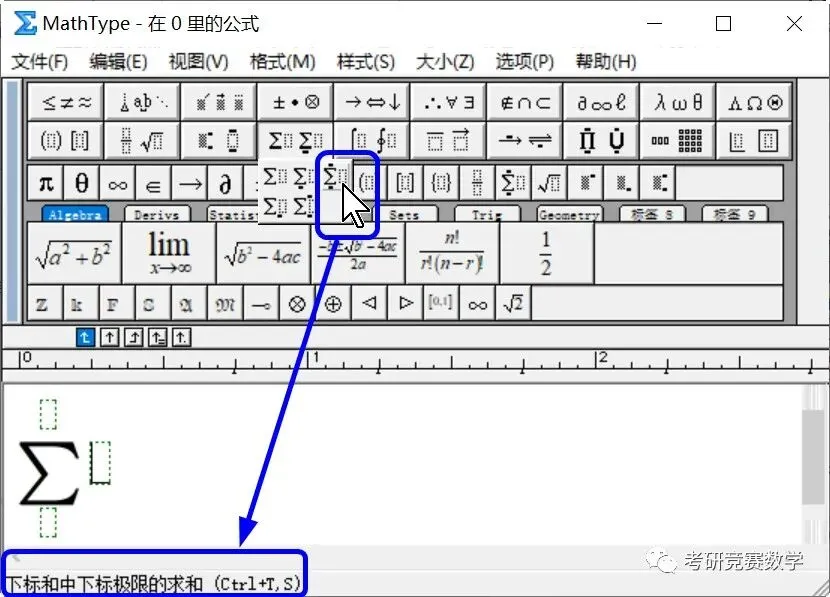The width and height of the screenshot is (830, 597).
Task: Insert the square root of a²+b² expression
Action: point(74,254)
